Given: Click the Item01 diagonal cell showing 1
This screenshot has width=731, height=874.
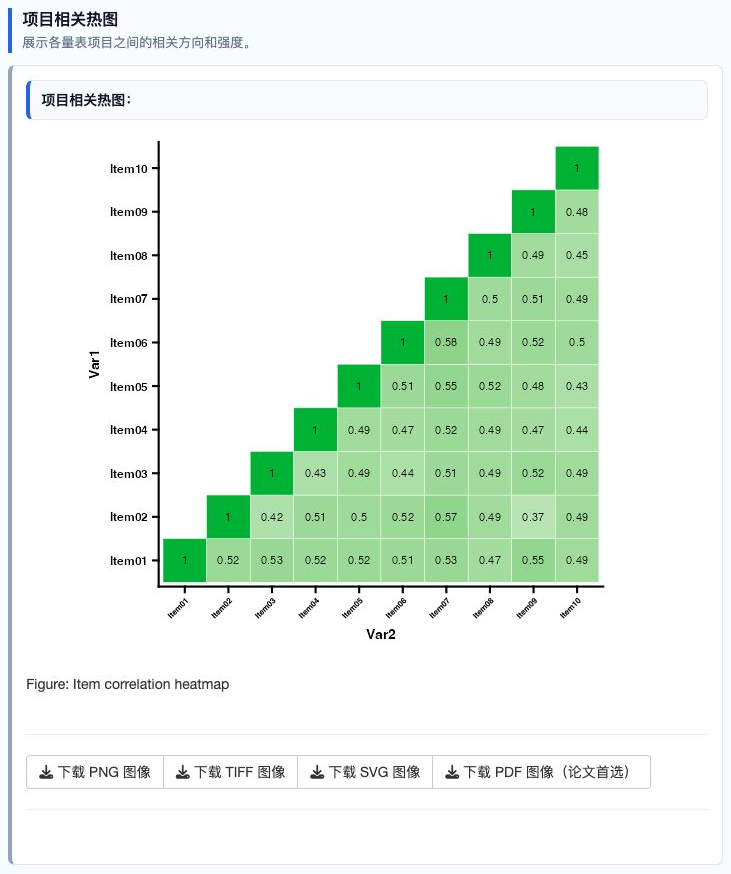Looking at the screenshot, I should tap(185, 560).
